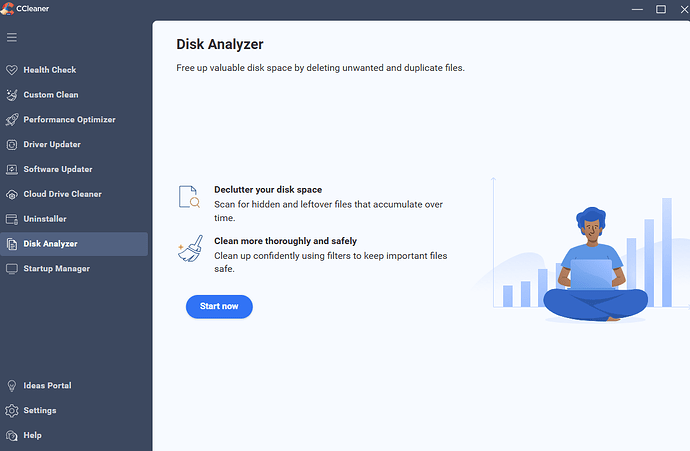Viewport: 690px width, 451px height.
Task: Click the CCleaner logo in title bar
Action: [8, 8]
